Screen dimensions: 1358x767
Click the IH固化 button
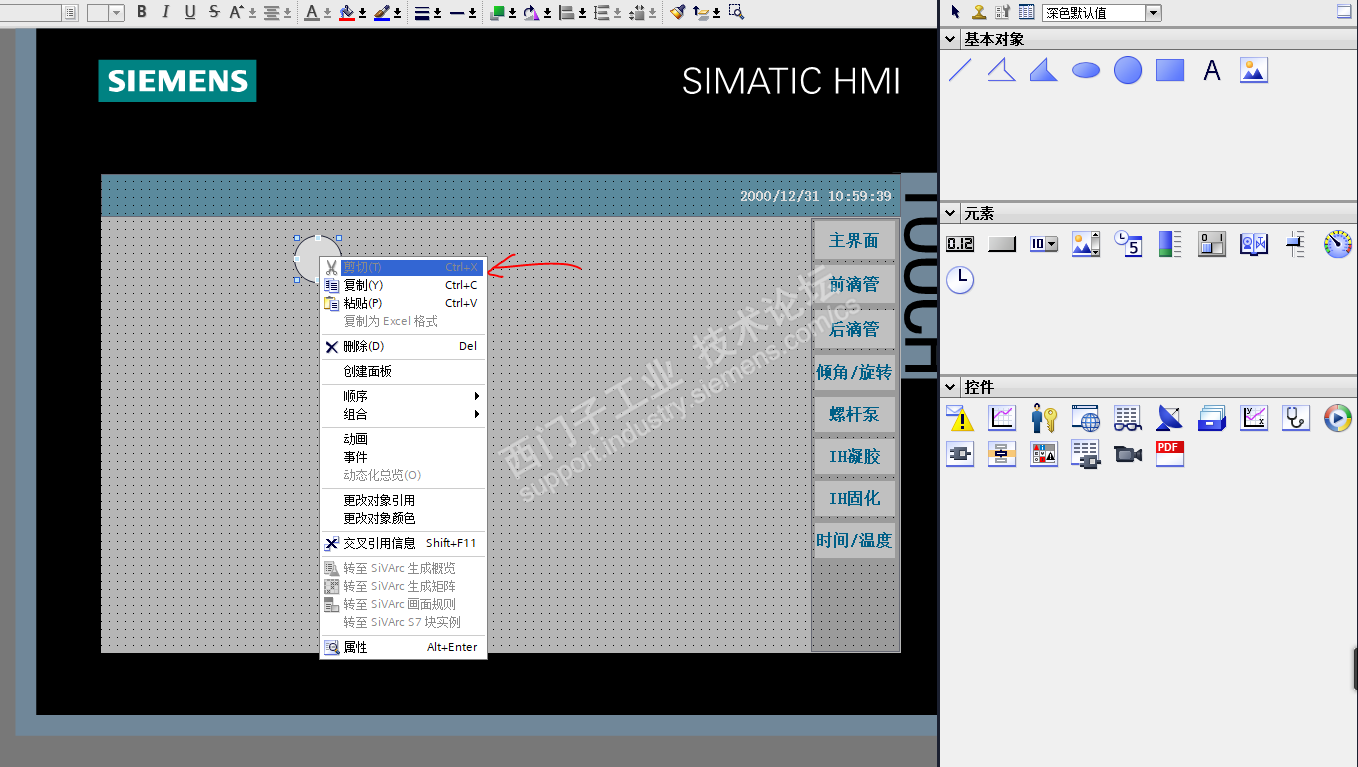(854, 498)
